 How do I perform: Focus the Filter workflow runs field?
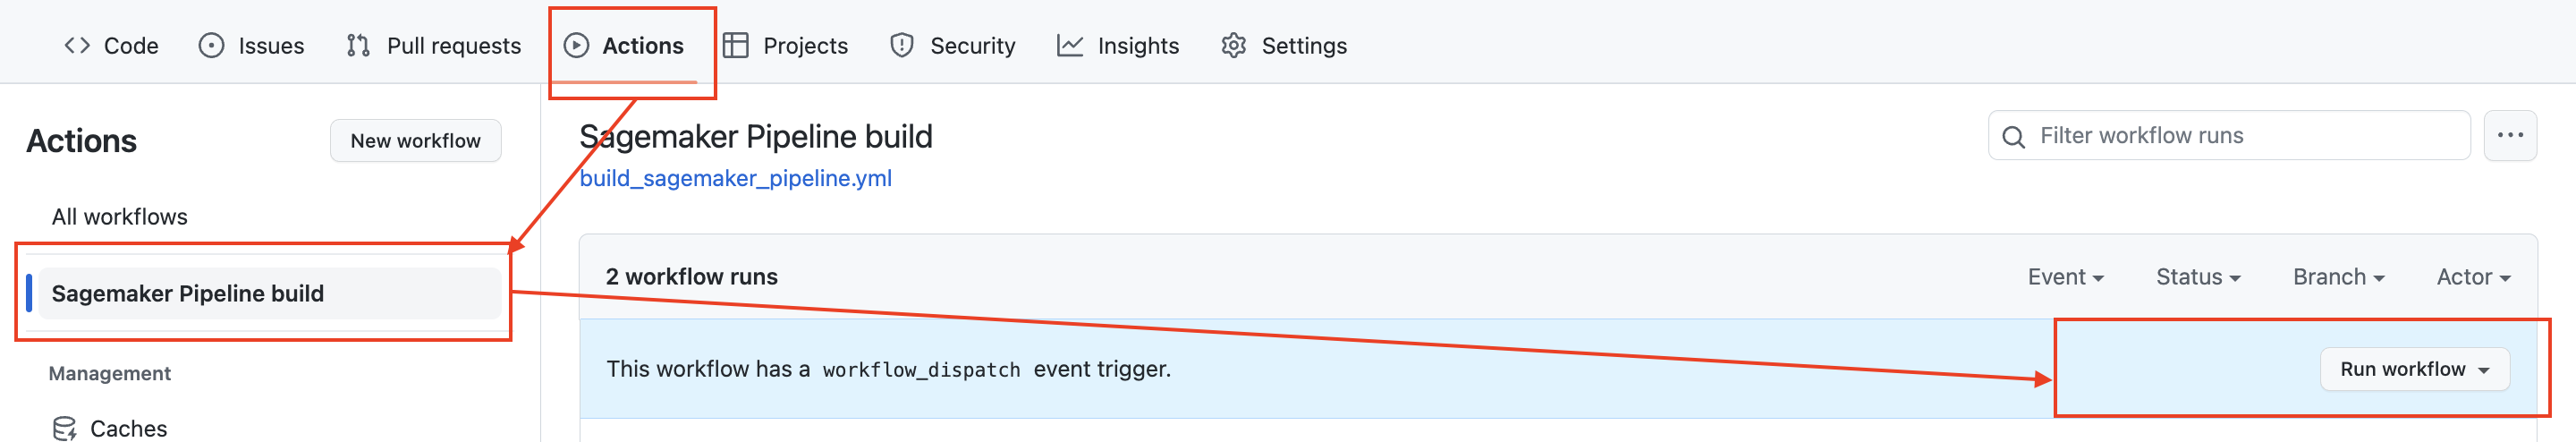pyautogui.click(x=2228, y=135)
